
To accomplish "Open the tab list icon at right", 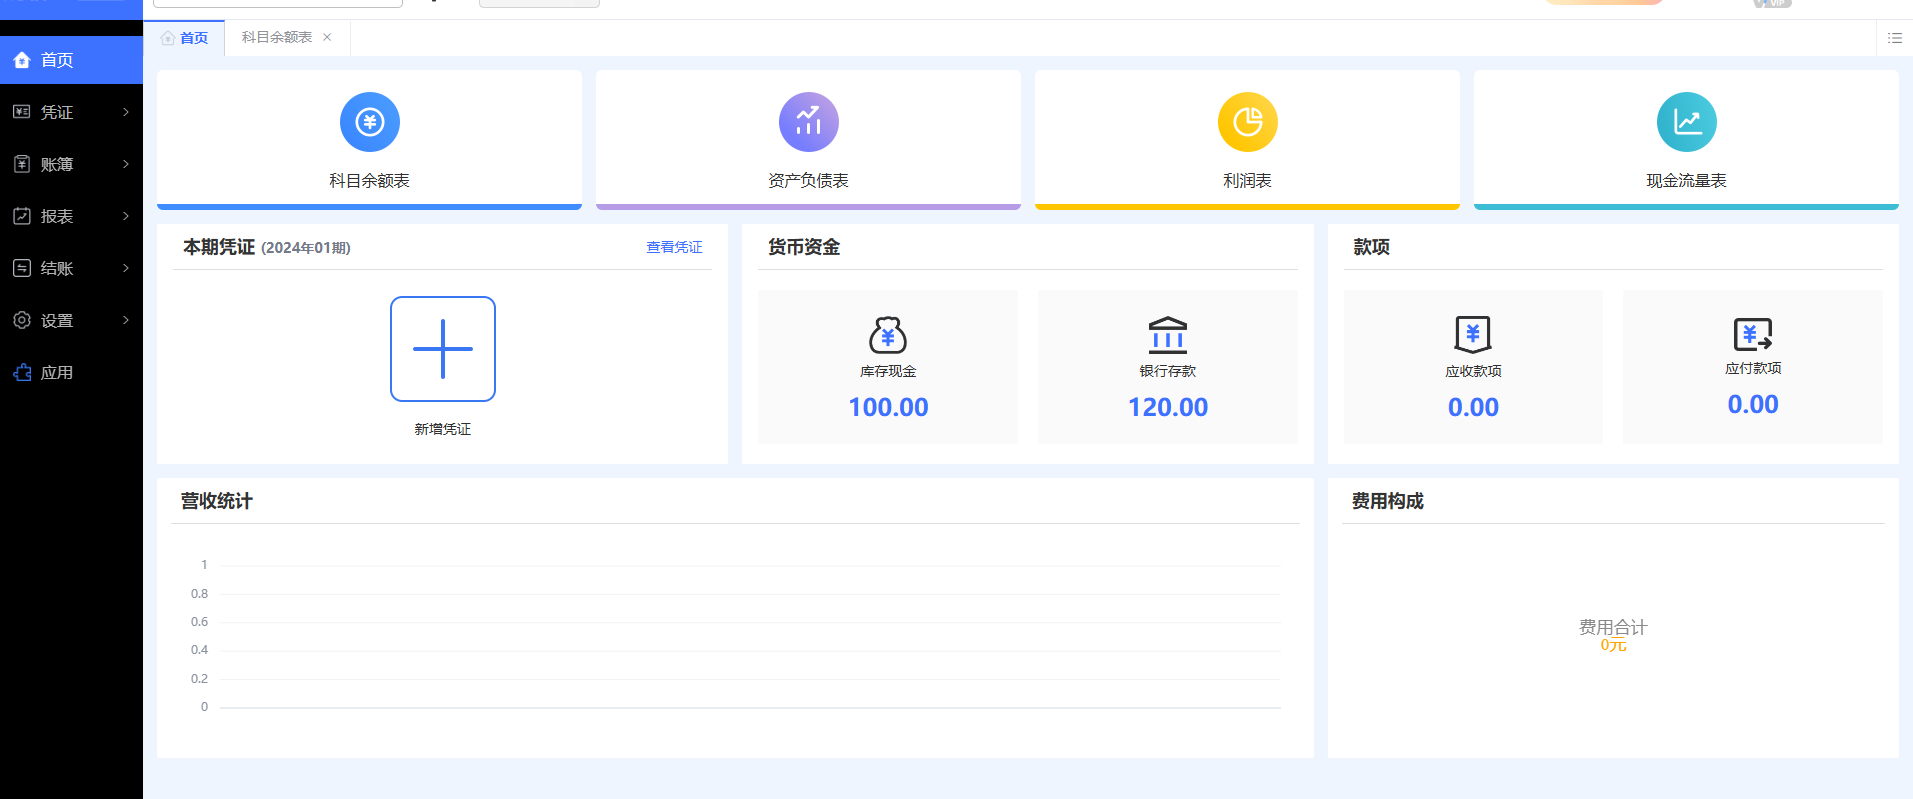I will click(1895, 38).
